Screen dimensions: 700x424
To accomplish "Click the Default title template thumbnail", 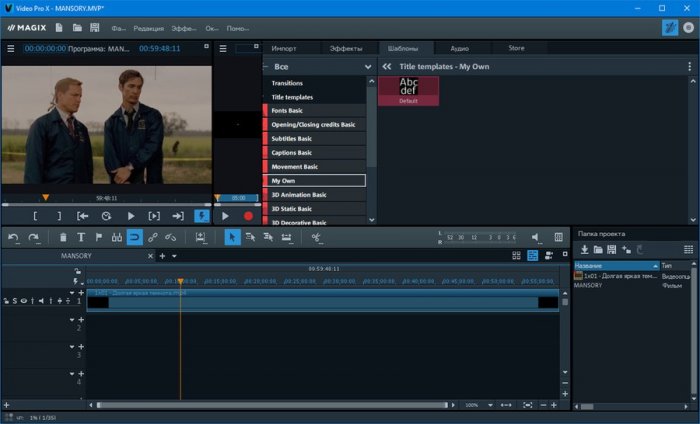I will (x=408, y=90).
